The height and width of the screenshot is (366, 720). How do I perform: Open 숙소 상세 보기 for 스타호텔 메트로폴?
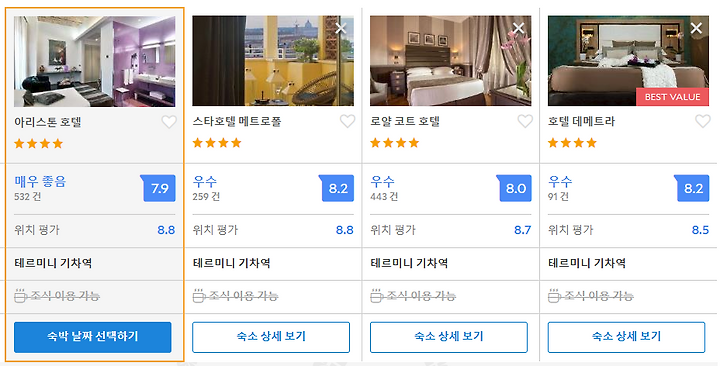click(271, 337)
